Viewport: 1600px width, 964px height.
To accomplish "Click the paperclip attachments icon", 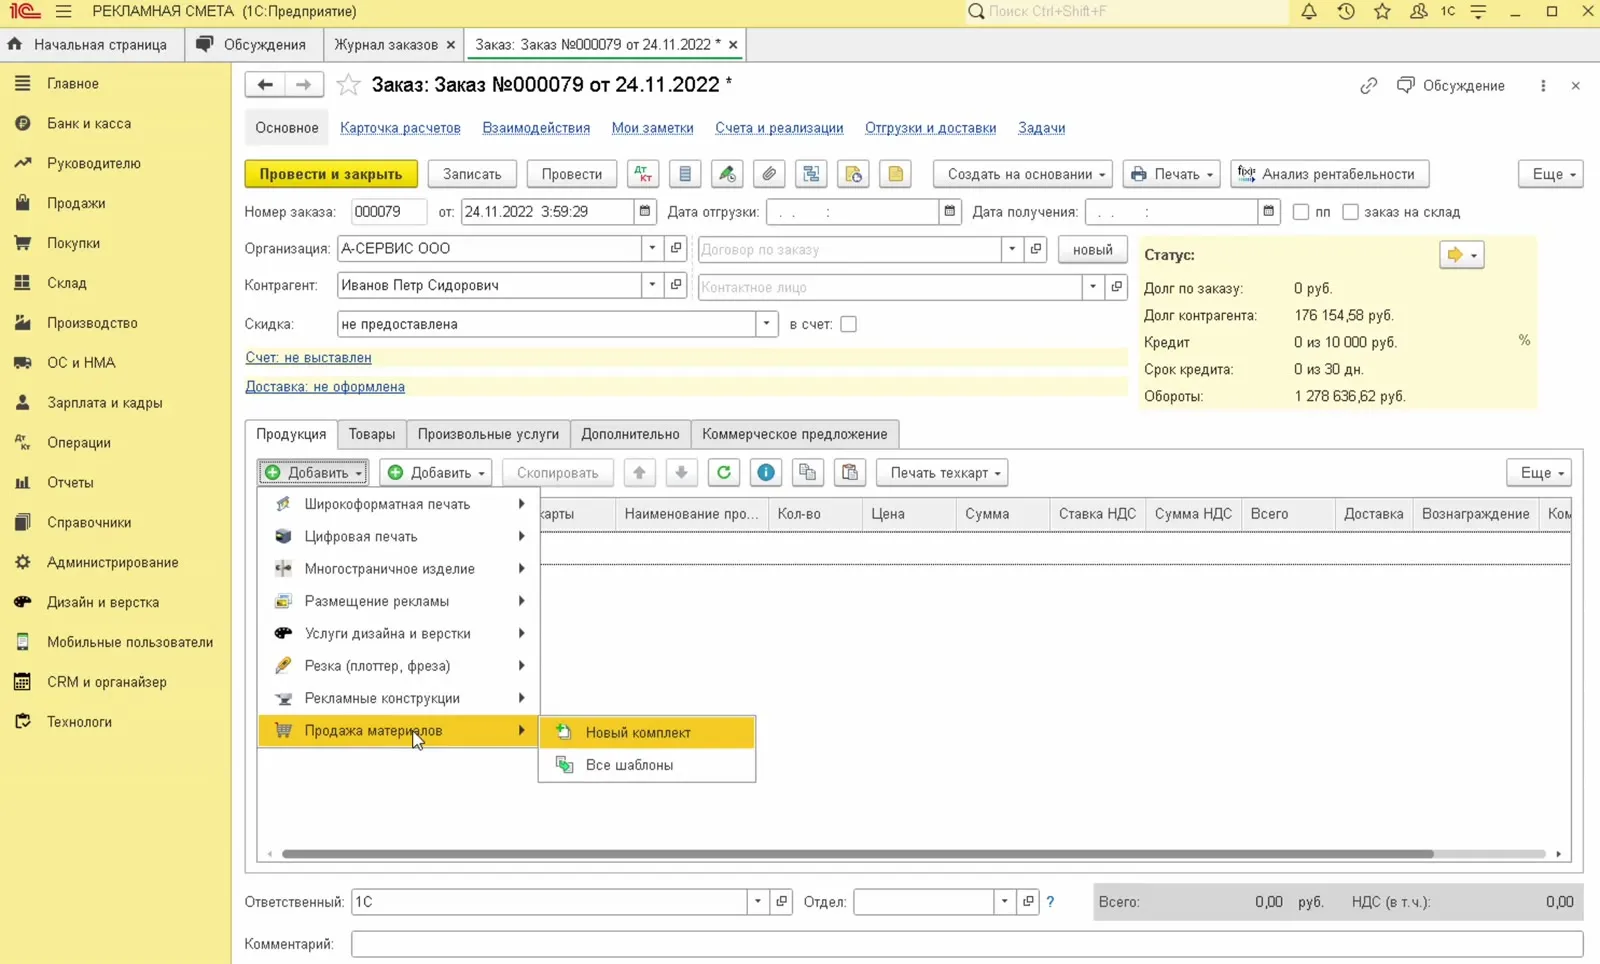I will tap(769, 174).
